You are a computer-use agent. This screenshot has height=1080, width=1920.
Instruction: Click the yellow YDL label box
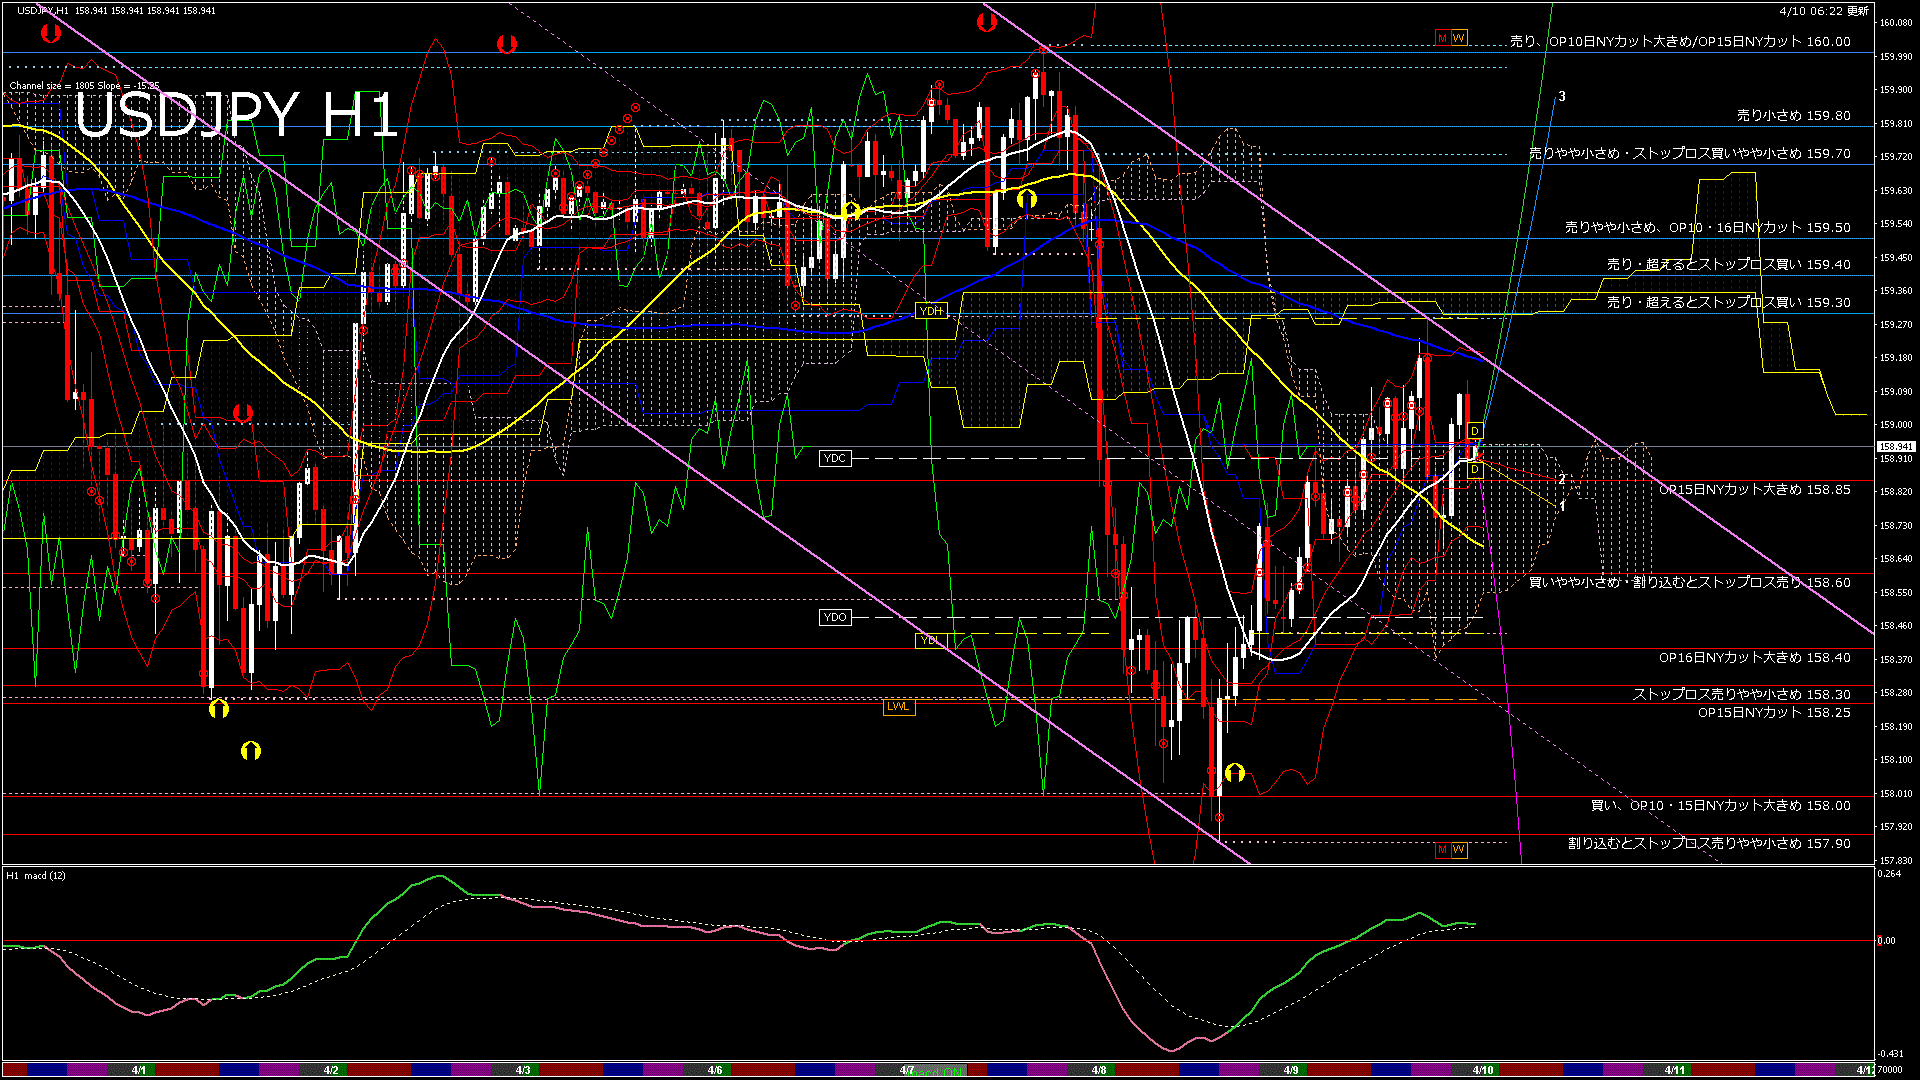click(x=929, y=641)
